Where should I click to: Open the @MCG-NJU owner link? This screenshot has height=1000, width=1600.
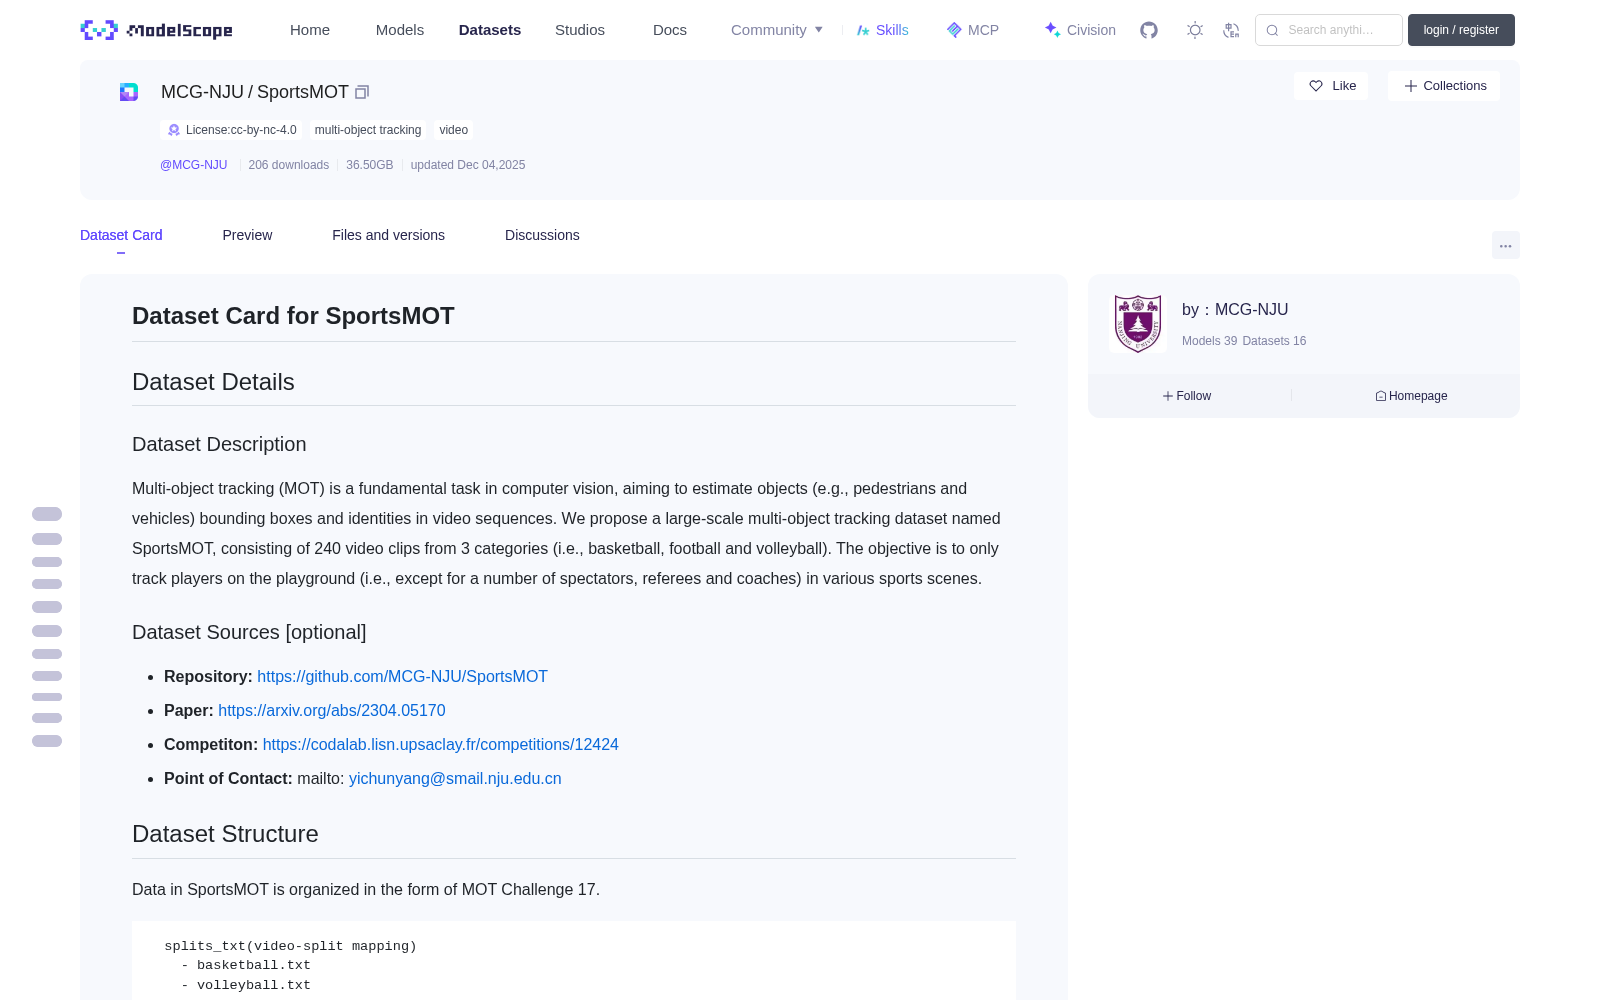click(194, 165)
